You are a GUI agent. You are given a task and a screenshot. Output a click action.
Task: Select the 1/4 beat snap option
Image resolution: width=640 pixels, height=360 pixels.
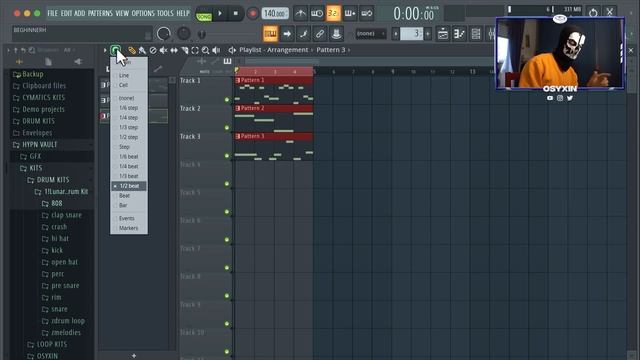[129, 167]
